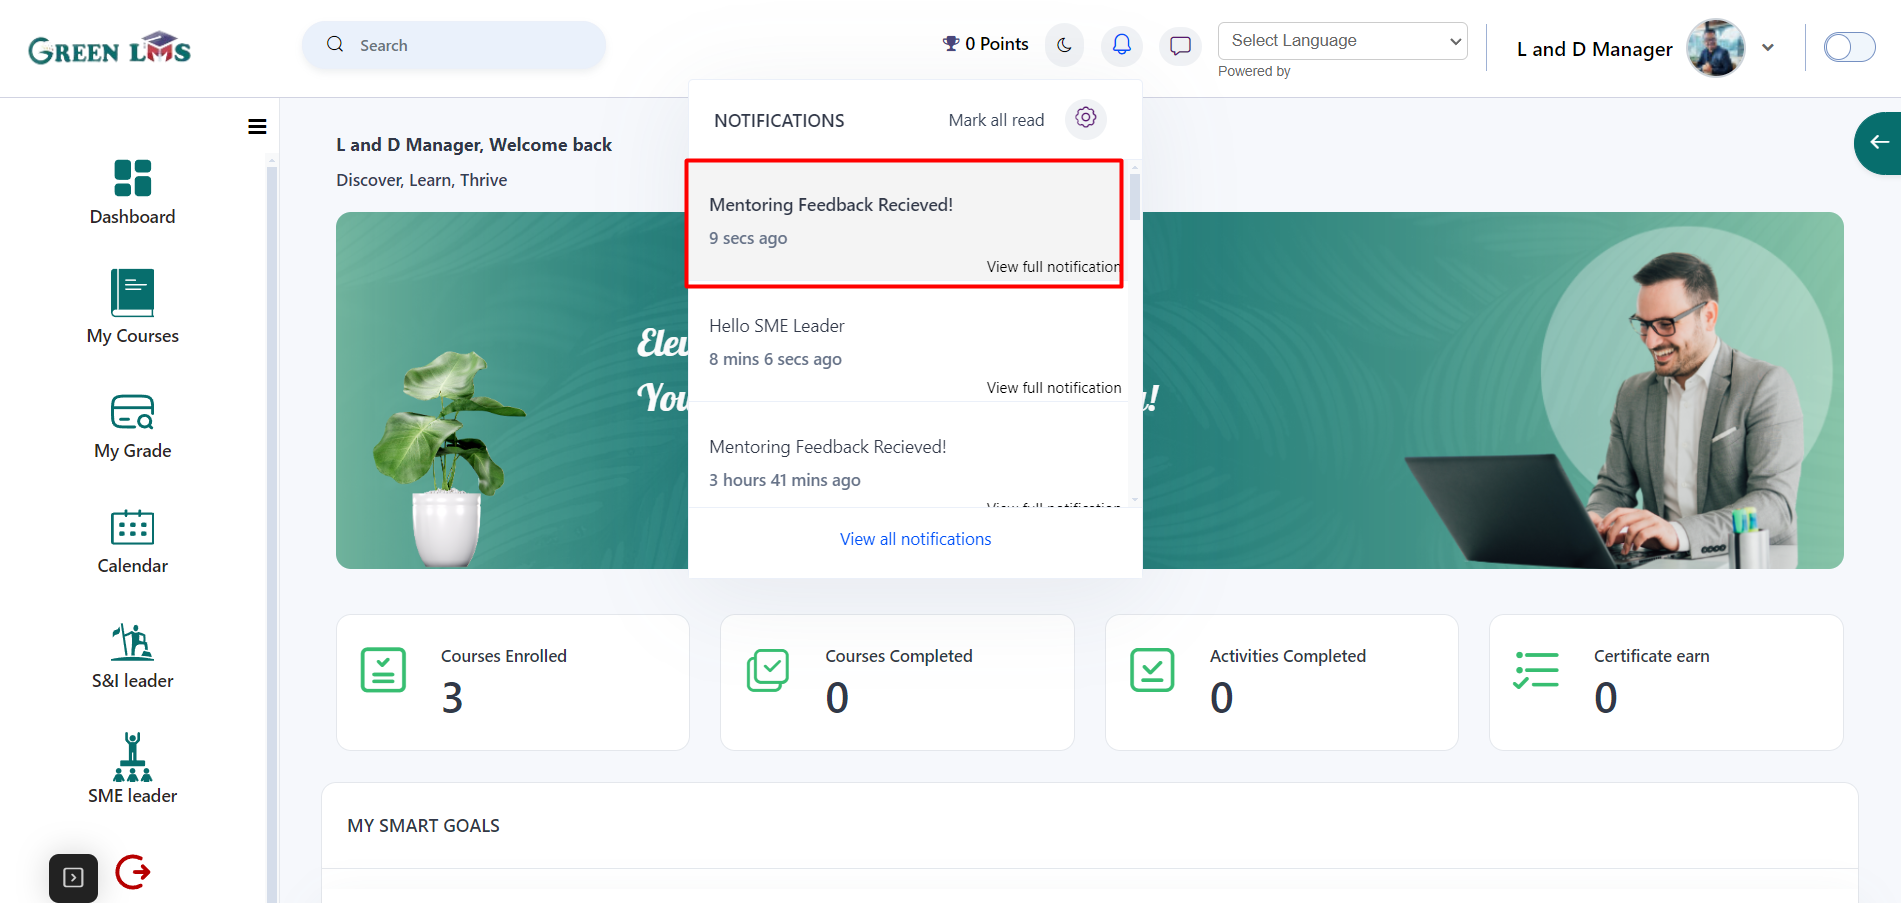Click the green back arrow button at right edge

click(x=1878, y=143)
